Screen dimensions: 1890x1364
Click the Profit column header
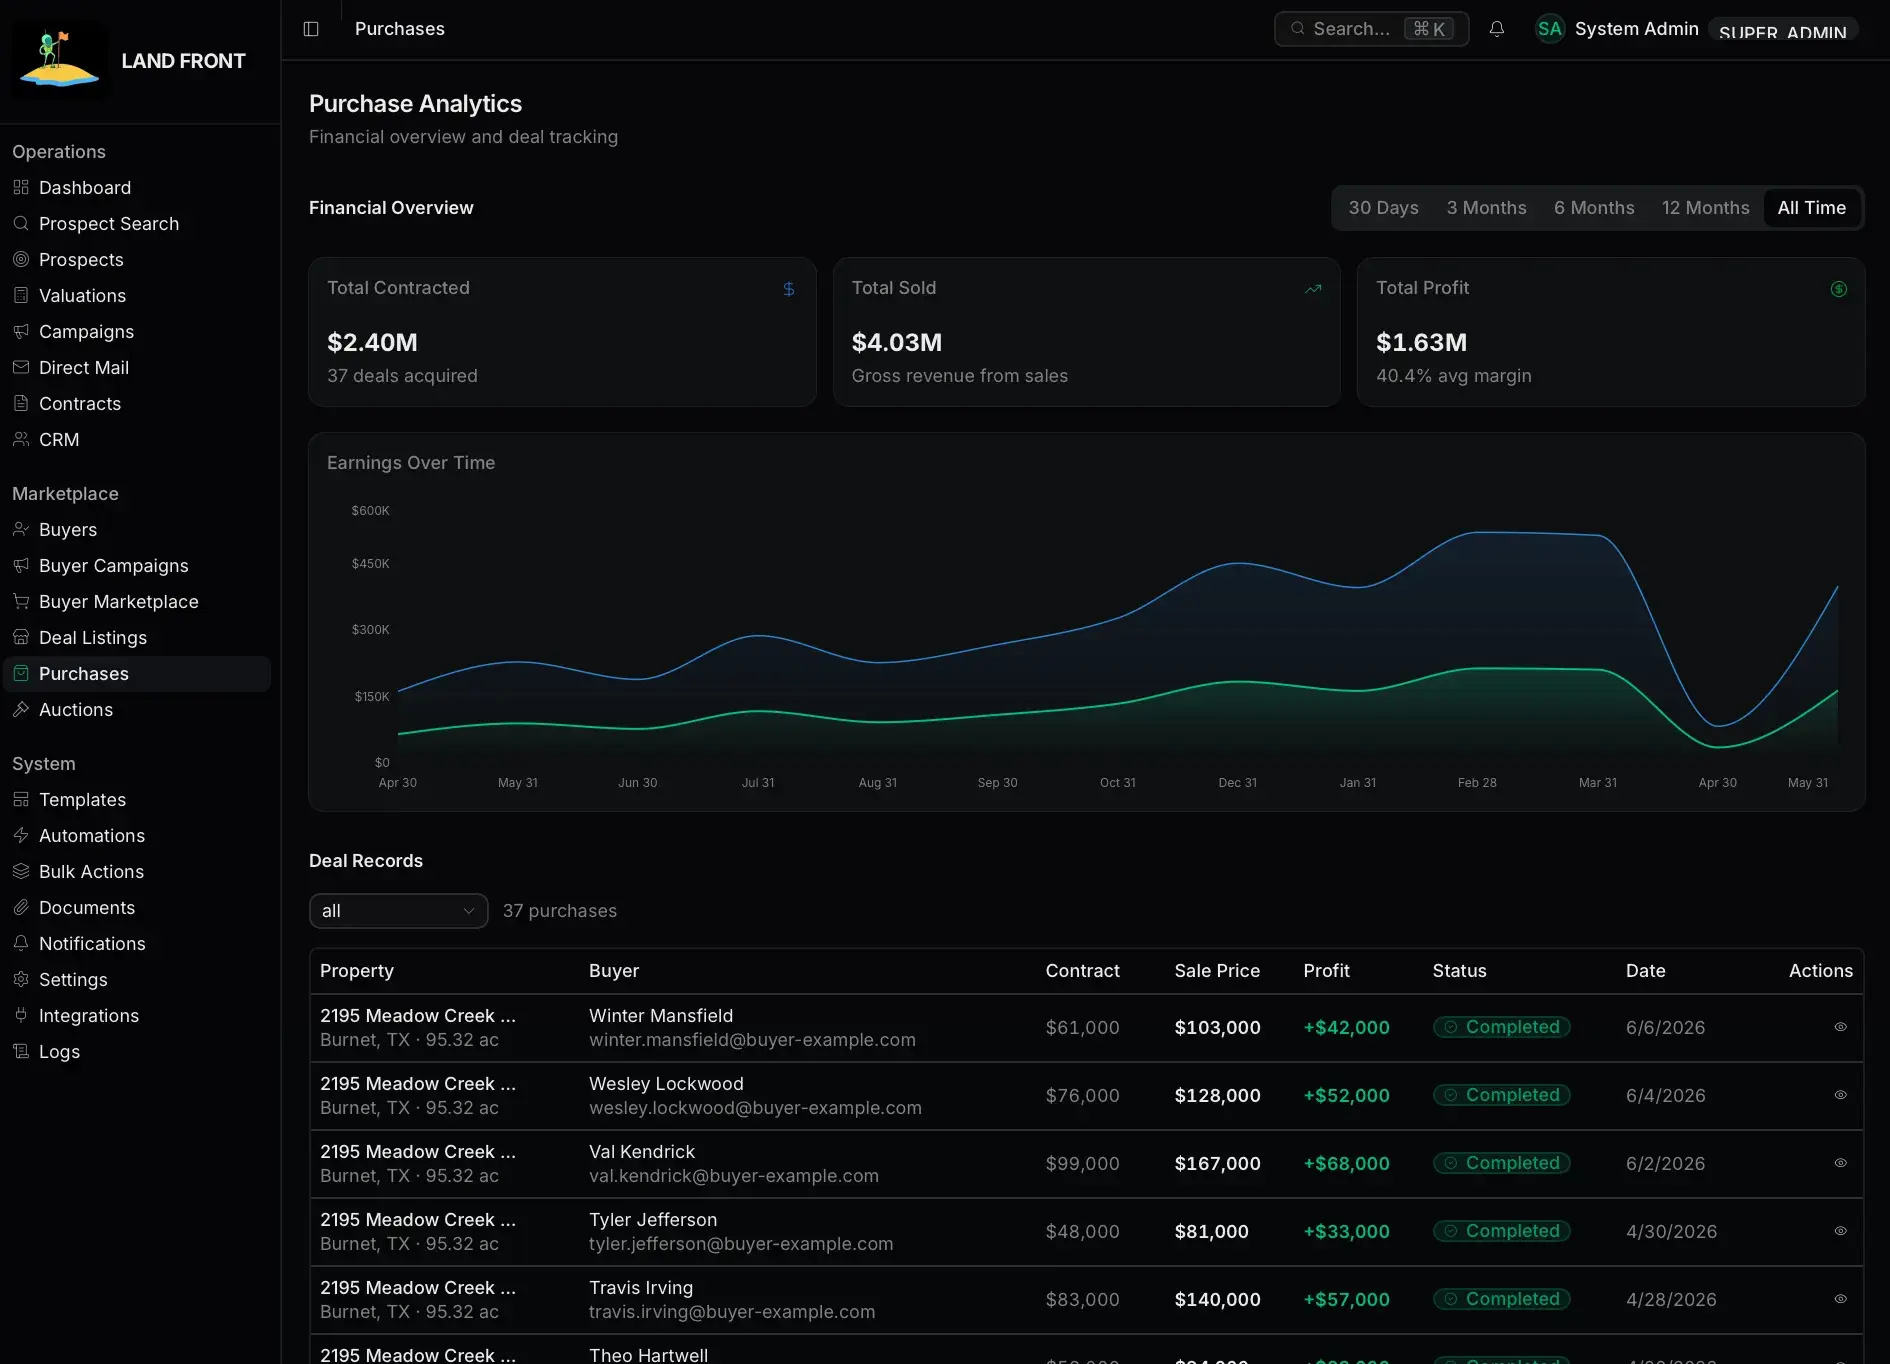(1326, 971)
